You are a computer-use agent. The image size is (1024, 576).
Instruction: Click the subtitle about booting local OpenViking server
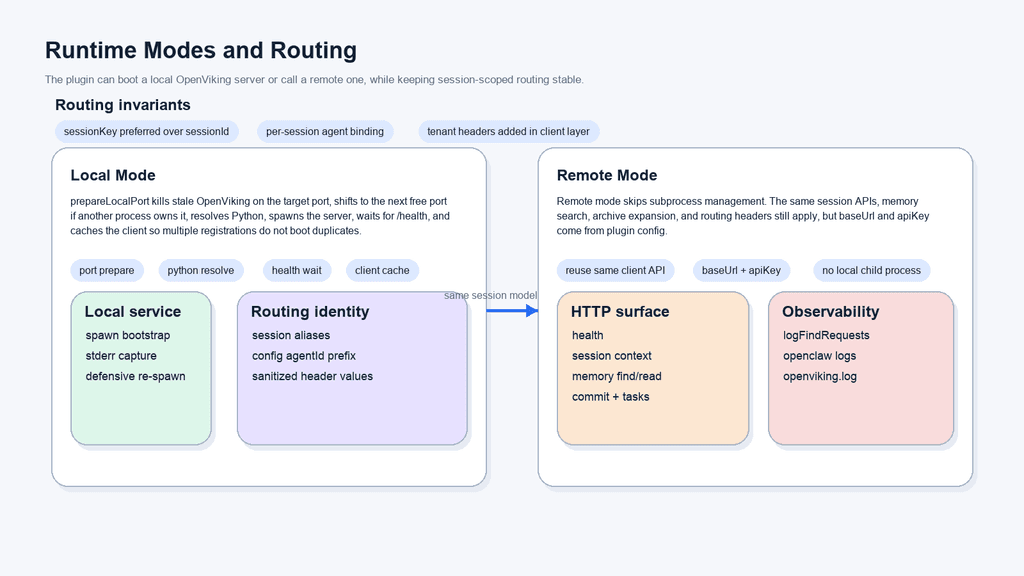(x=314, y=80)
